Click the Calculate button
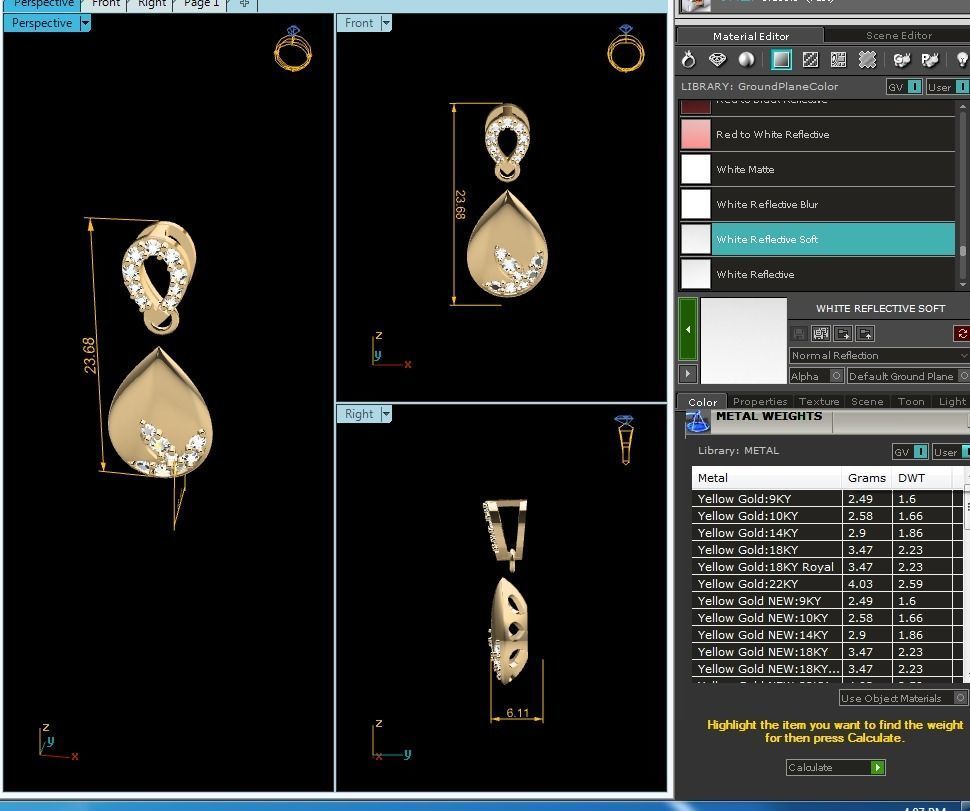The width and height of the screenshot is (970, 811). click(836, 768)
